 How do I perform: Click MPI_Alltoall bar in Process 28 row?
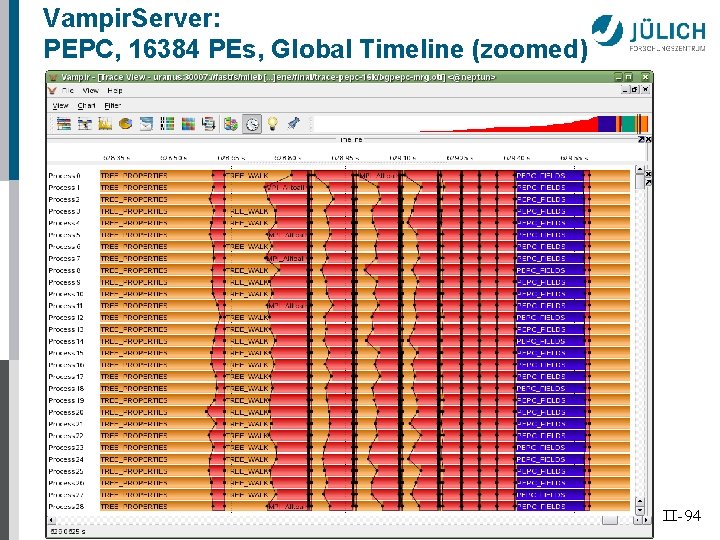(x=287, y=506)
